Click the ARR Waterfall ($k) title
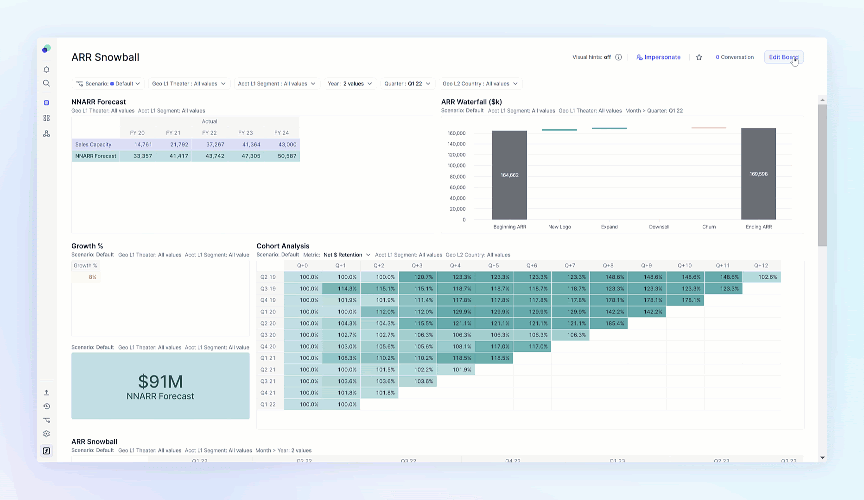The height and width of the screenshot is (500, 864). (x=471, y=102)
